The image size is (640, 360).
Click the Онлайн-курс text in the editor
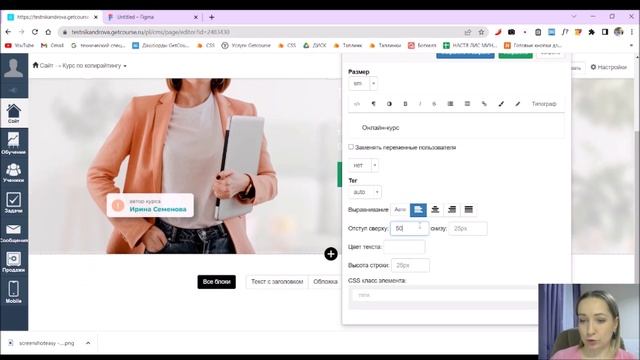coord(380,128)
